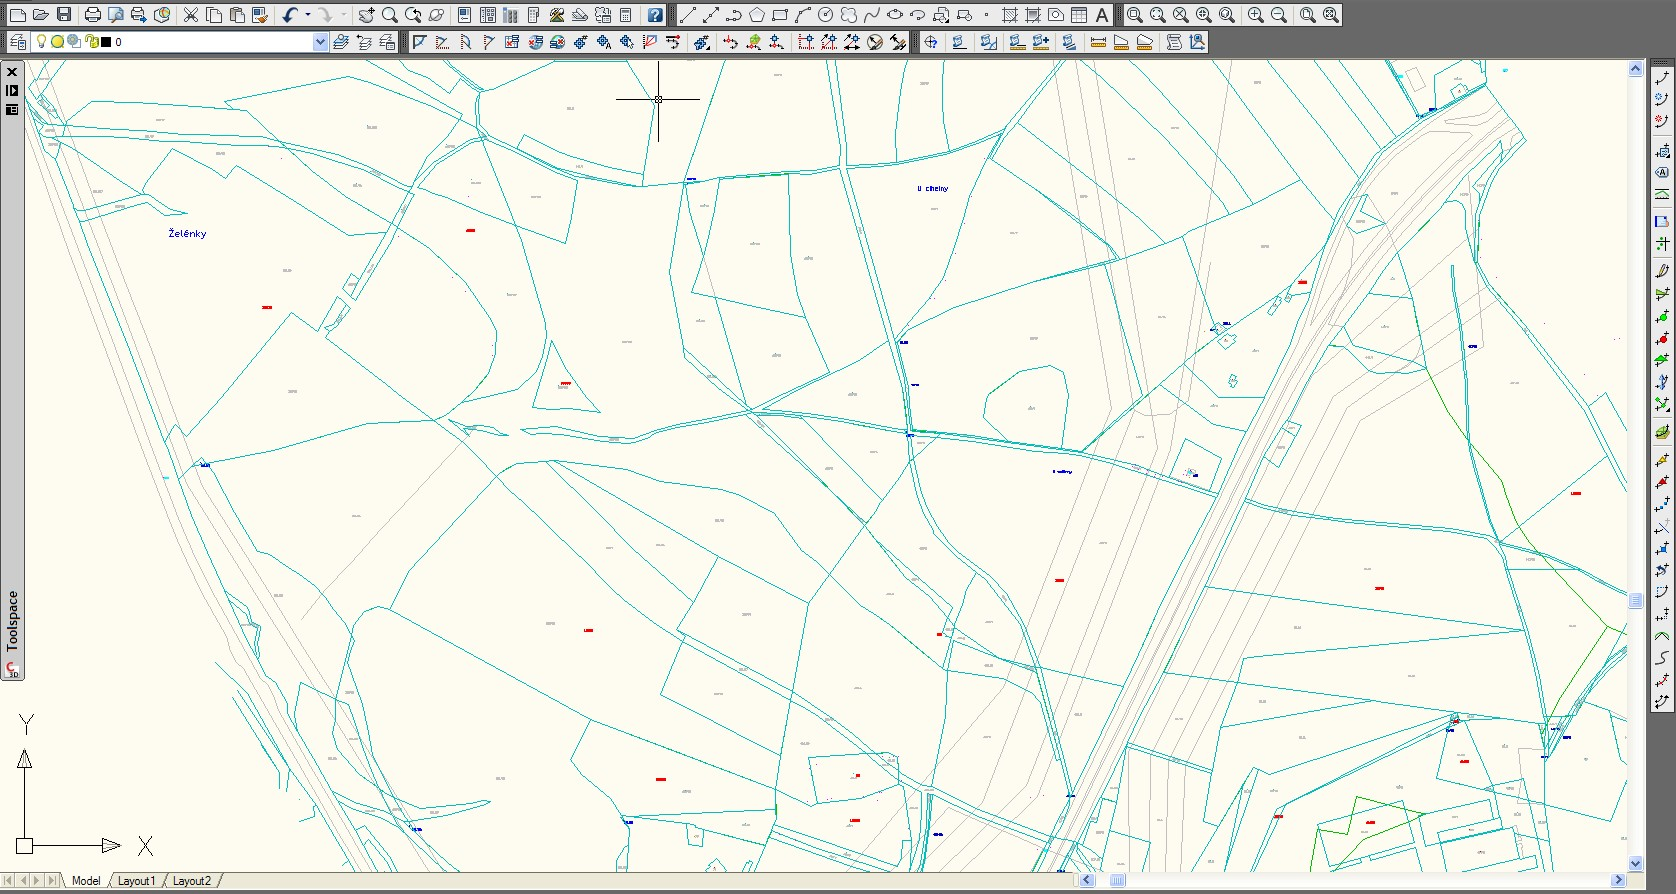Click the Zoom Window icon
Image resolution: width=1676 pixels, height=894 pixels.
click(1134, 15)
